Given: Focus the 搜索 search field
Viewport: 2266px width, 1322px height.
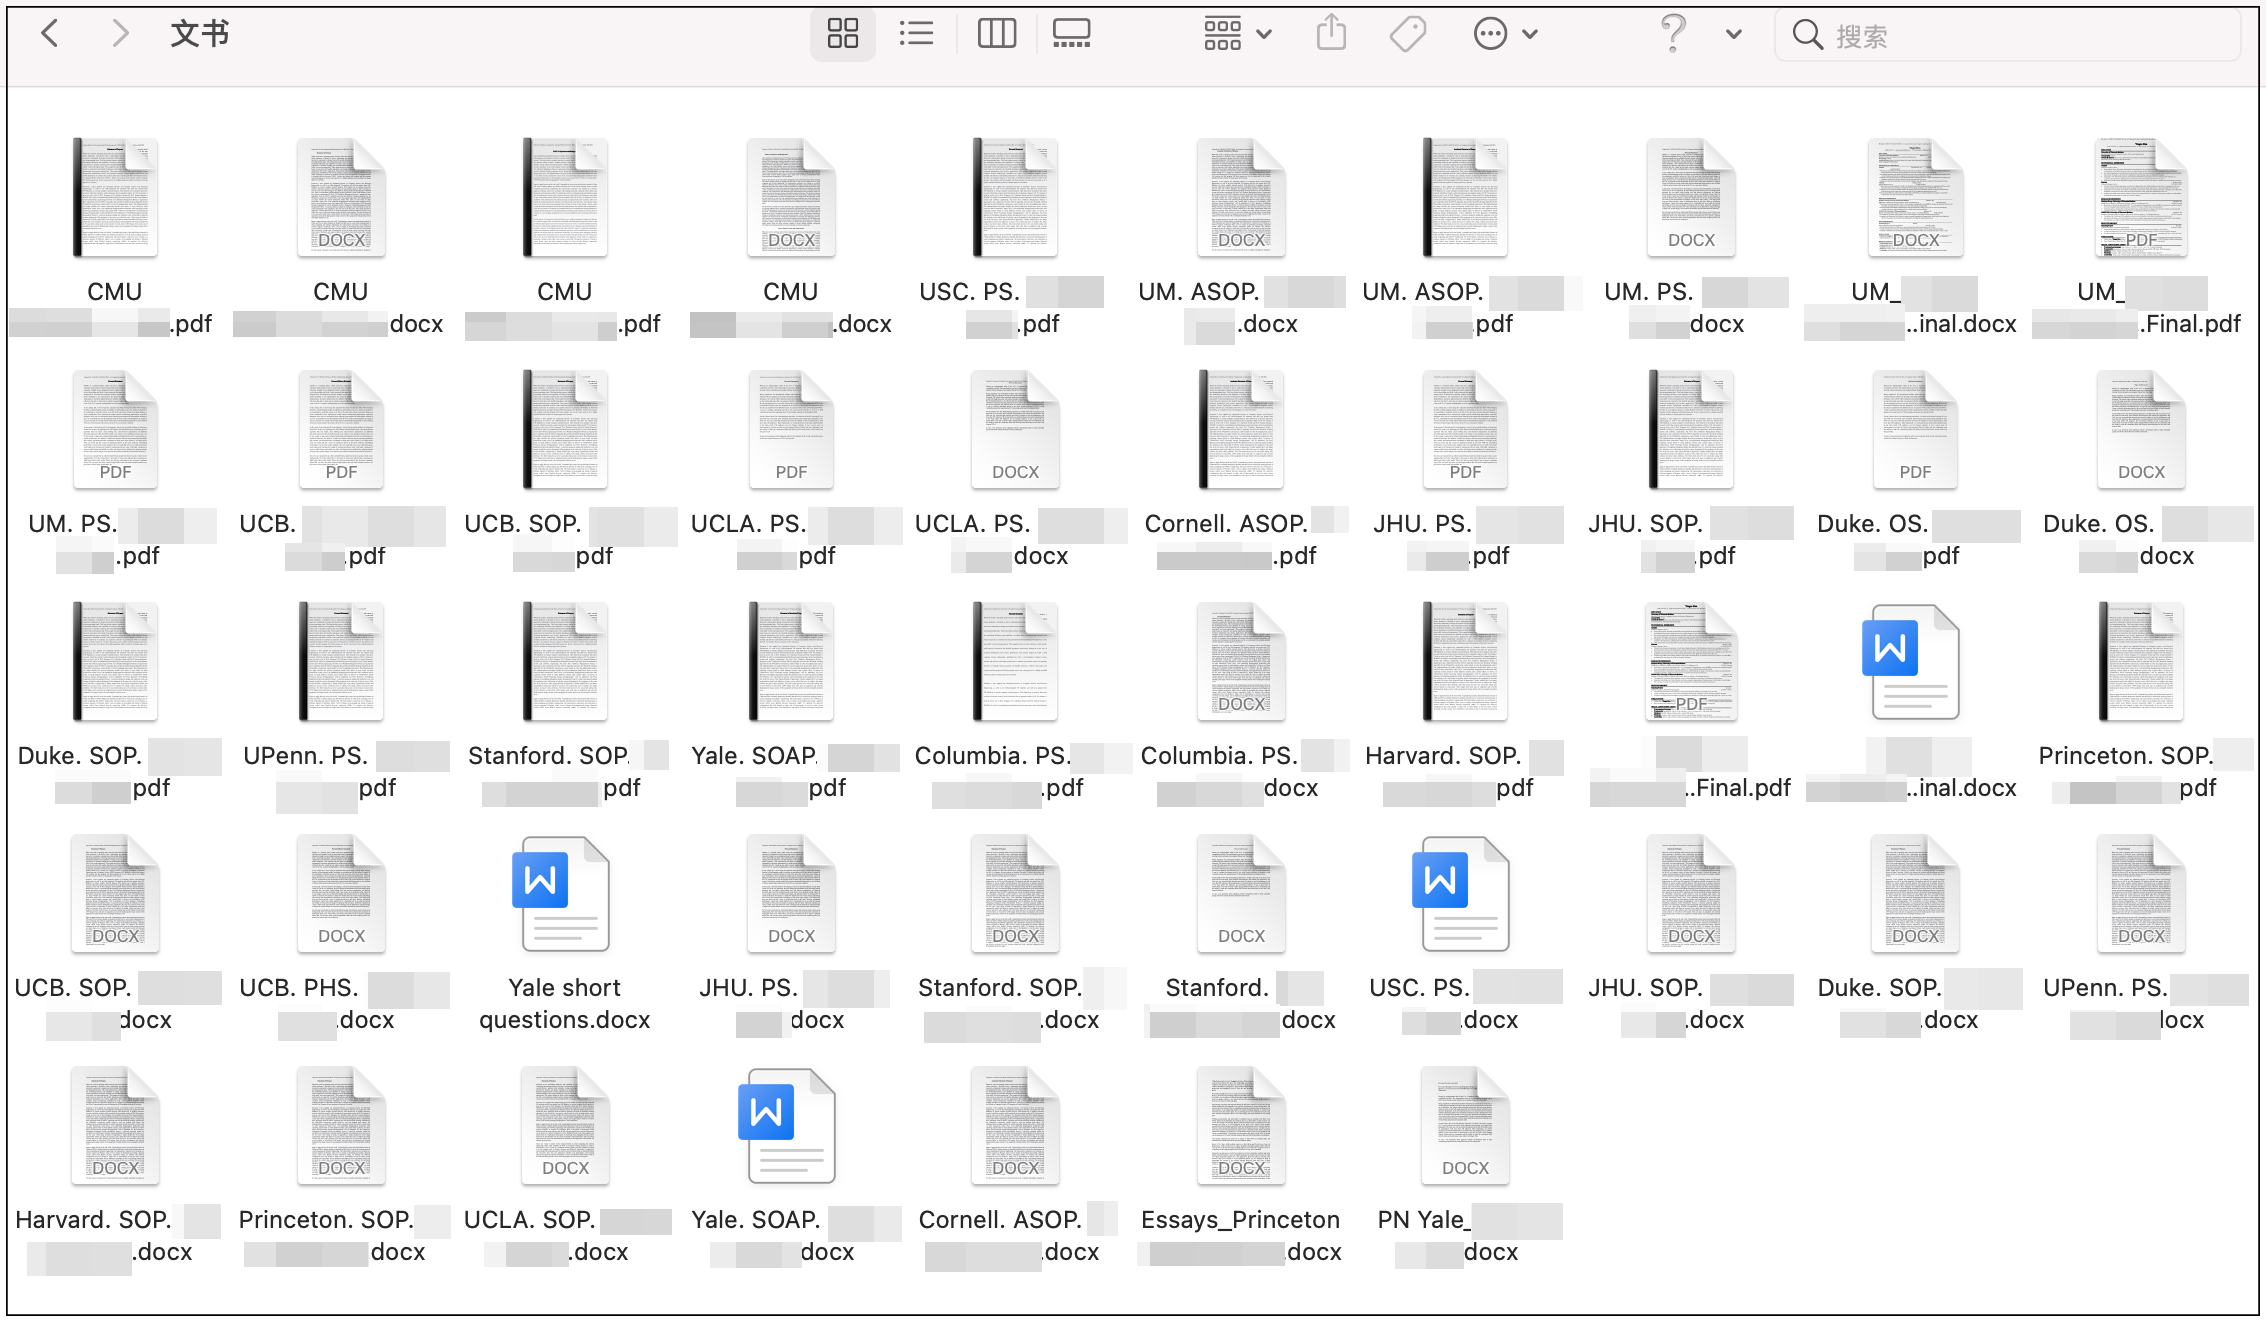Looking at the screenshot, I should click(2007, 36).
